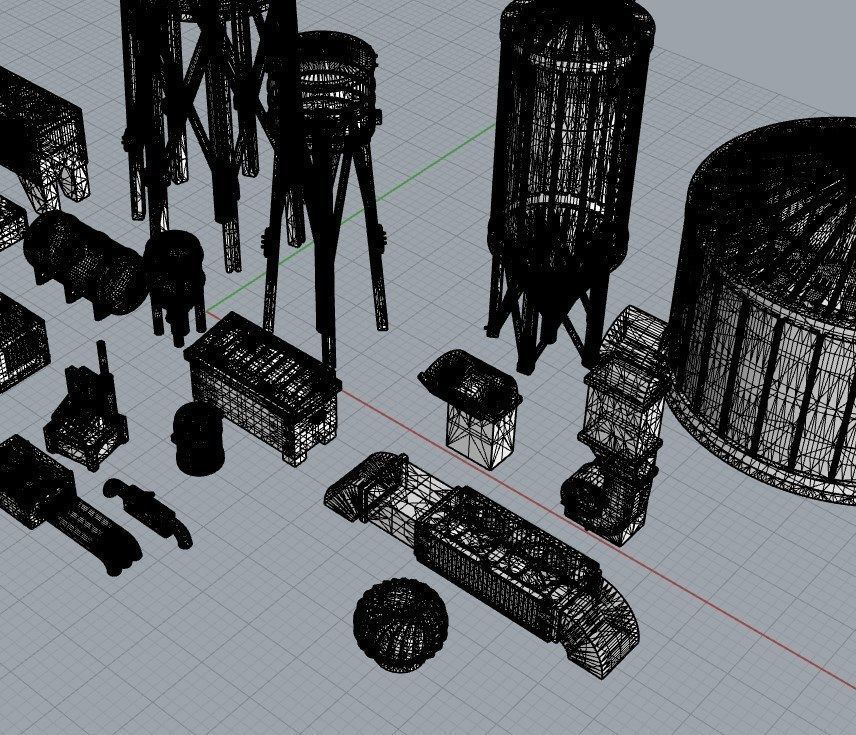This screenshot has height=735, width=856.
Task: Select the ribbed sphere wireframe object
Action: pyautogui.click(x=400, y=624)
